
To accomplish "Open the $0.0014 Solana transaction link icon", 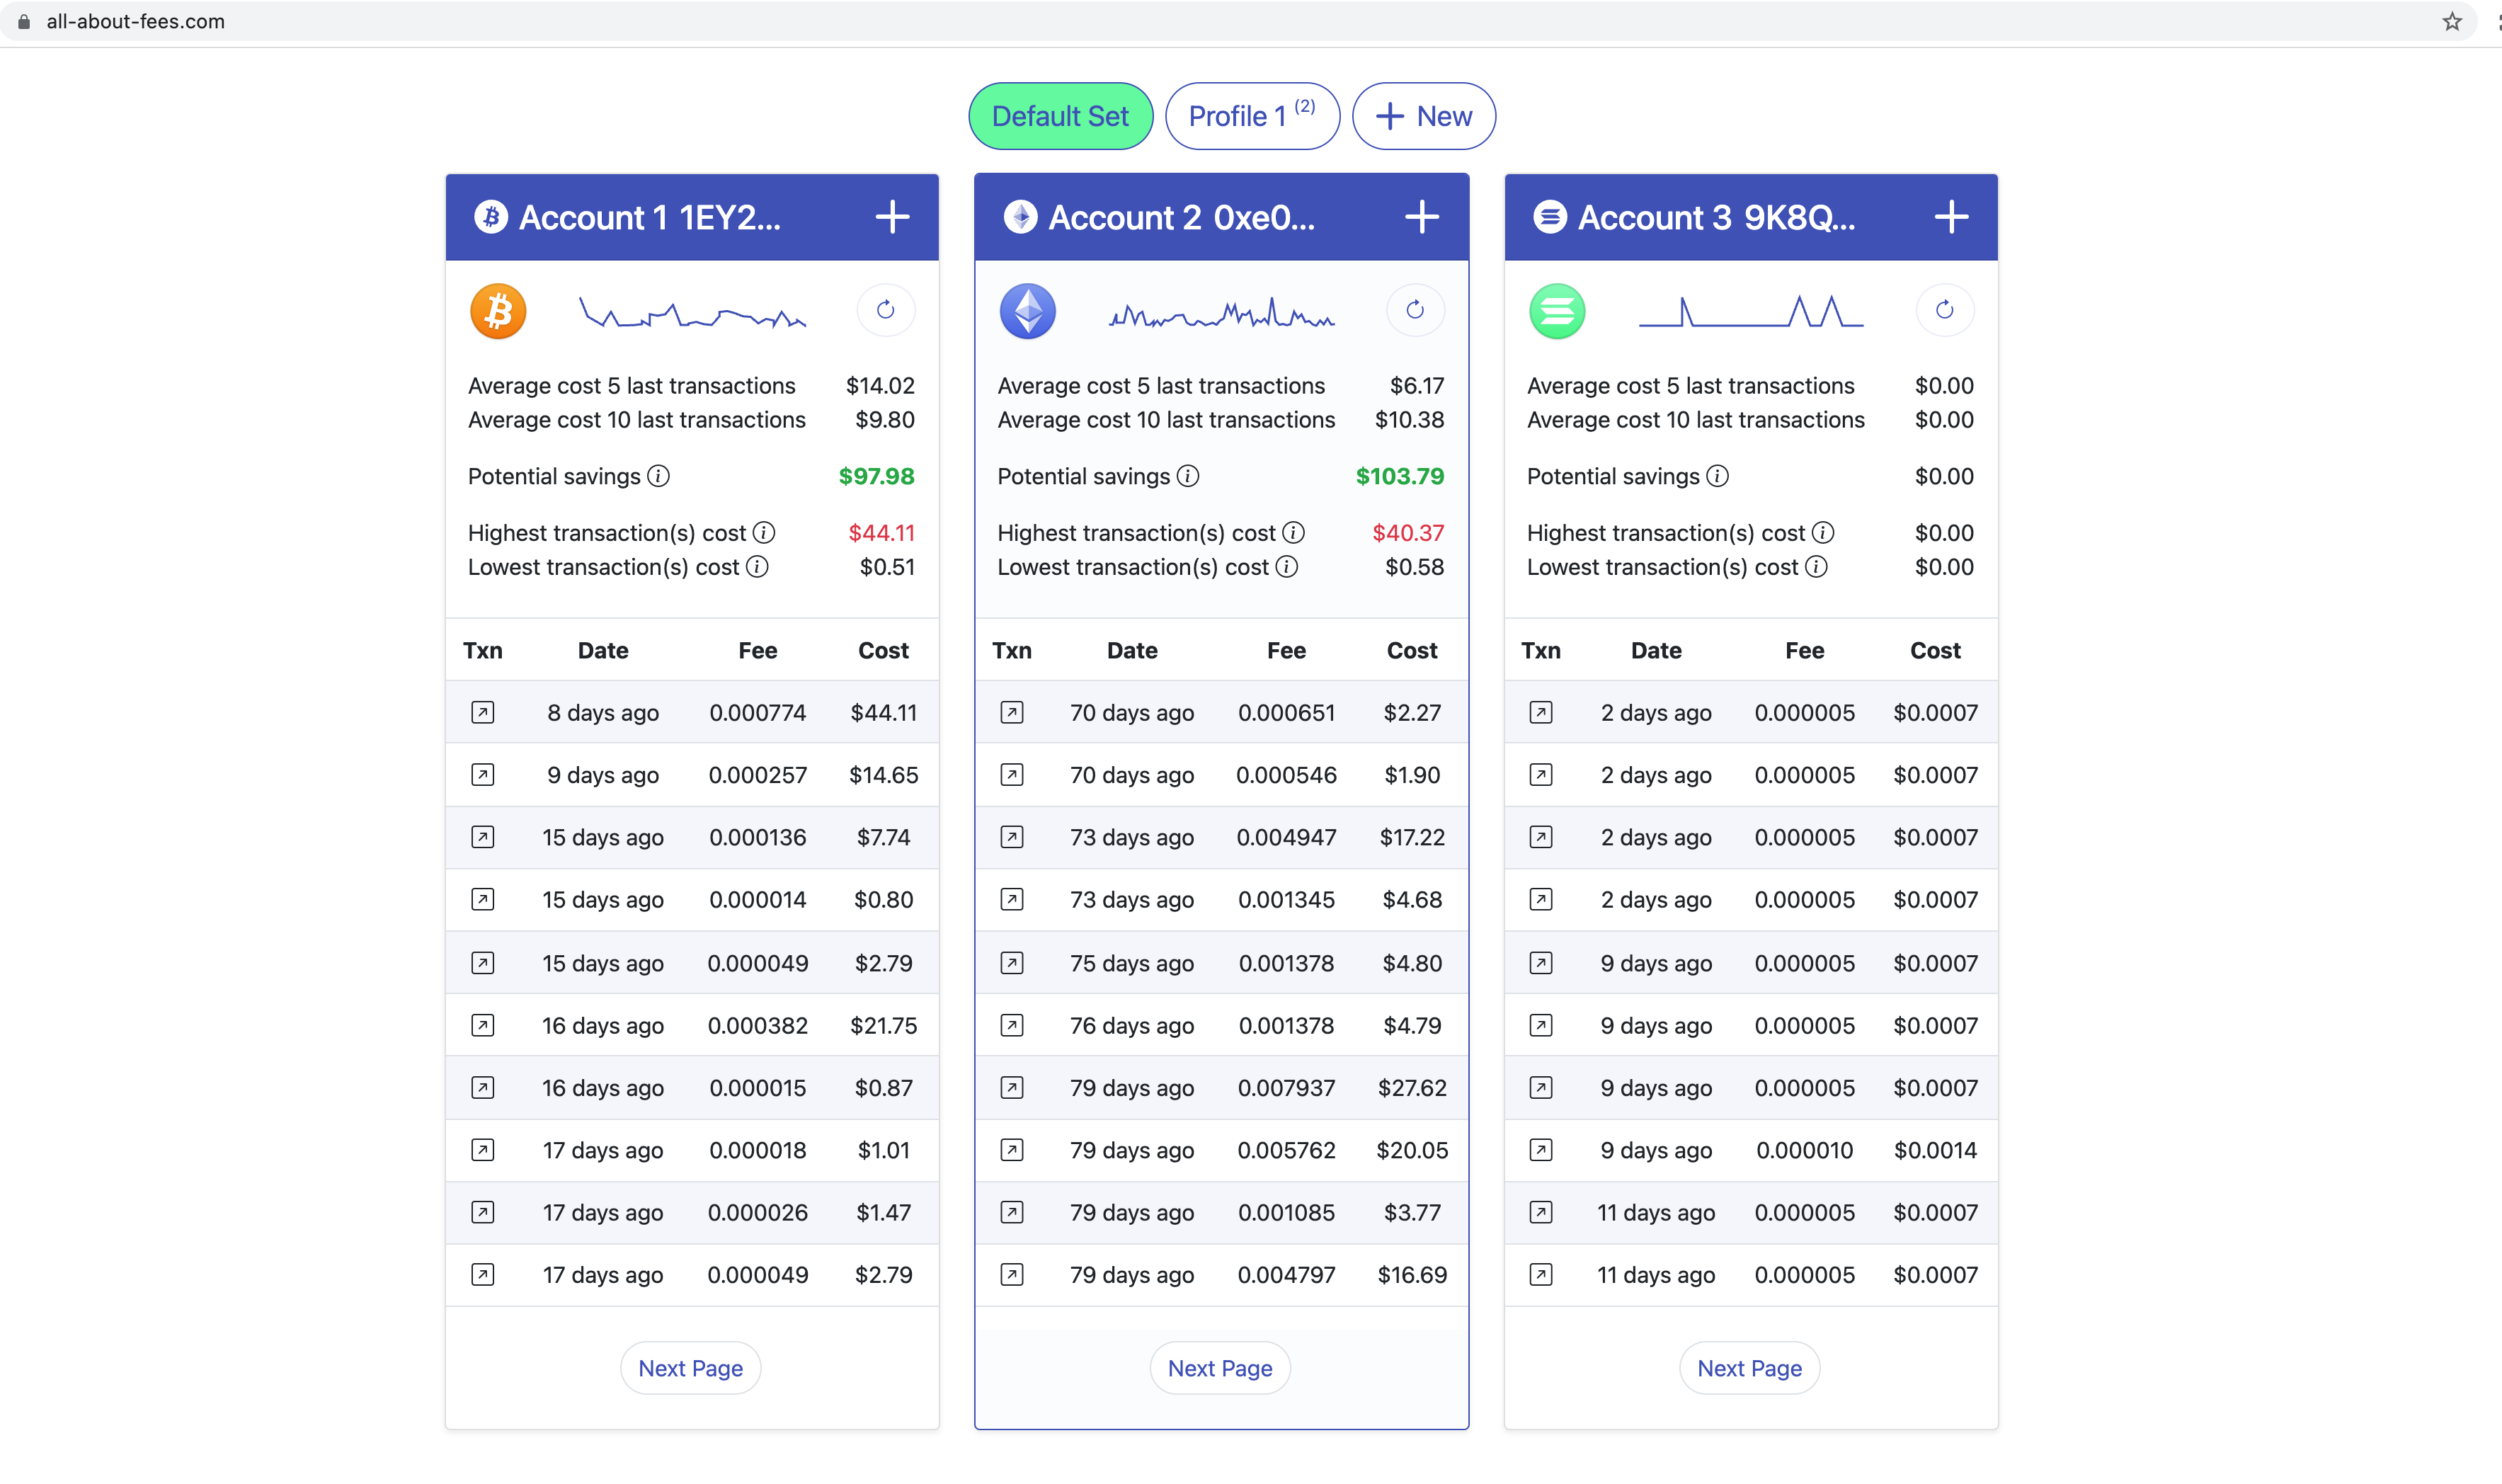I will tap(1541, 1150).
